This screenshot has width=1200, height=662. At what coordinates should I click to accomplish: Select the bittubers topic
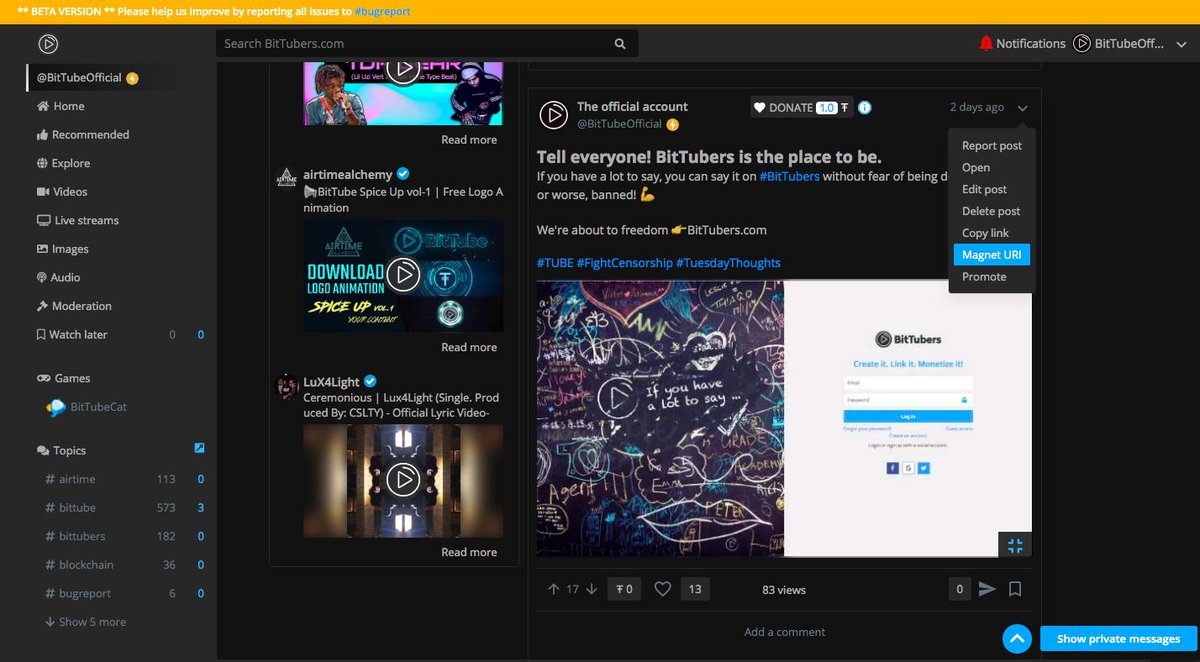point(75,536)
